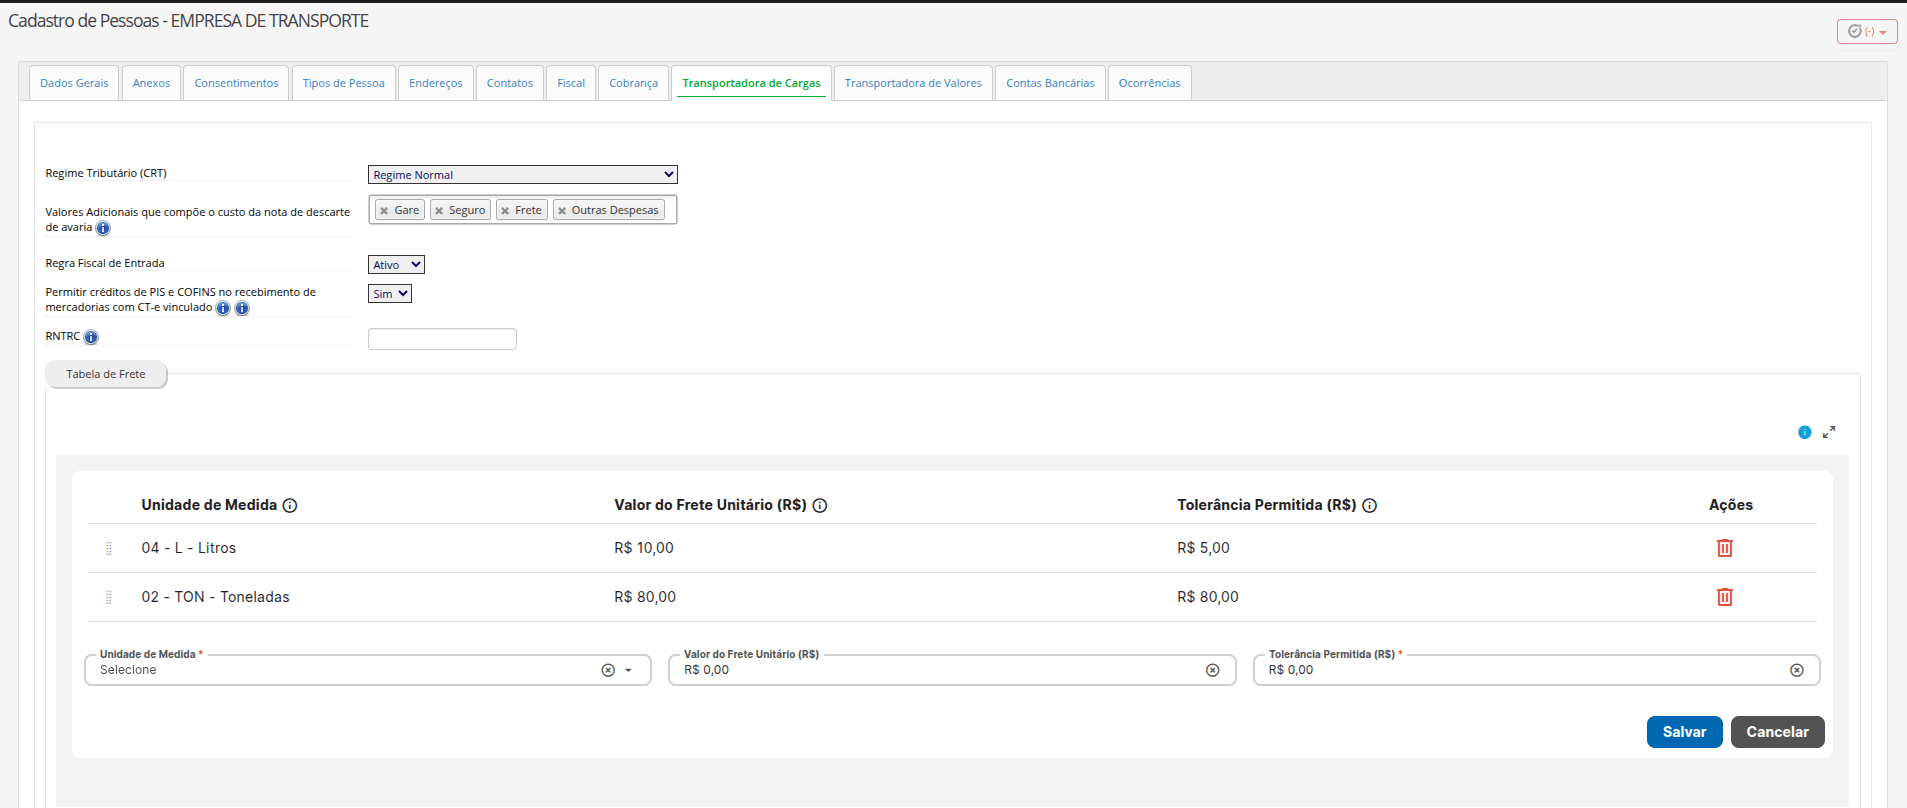Remove the Frete tag
Screen dimensions: 1907x808
(505, 211)
